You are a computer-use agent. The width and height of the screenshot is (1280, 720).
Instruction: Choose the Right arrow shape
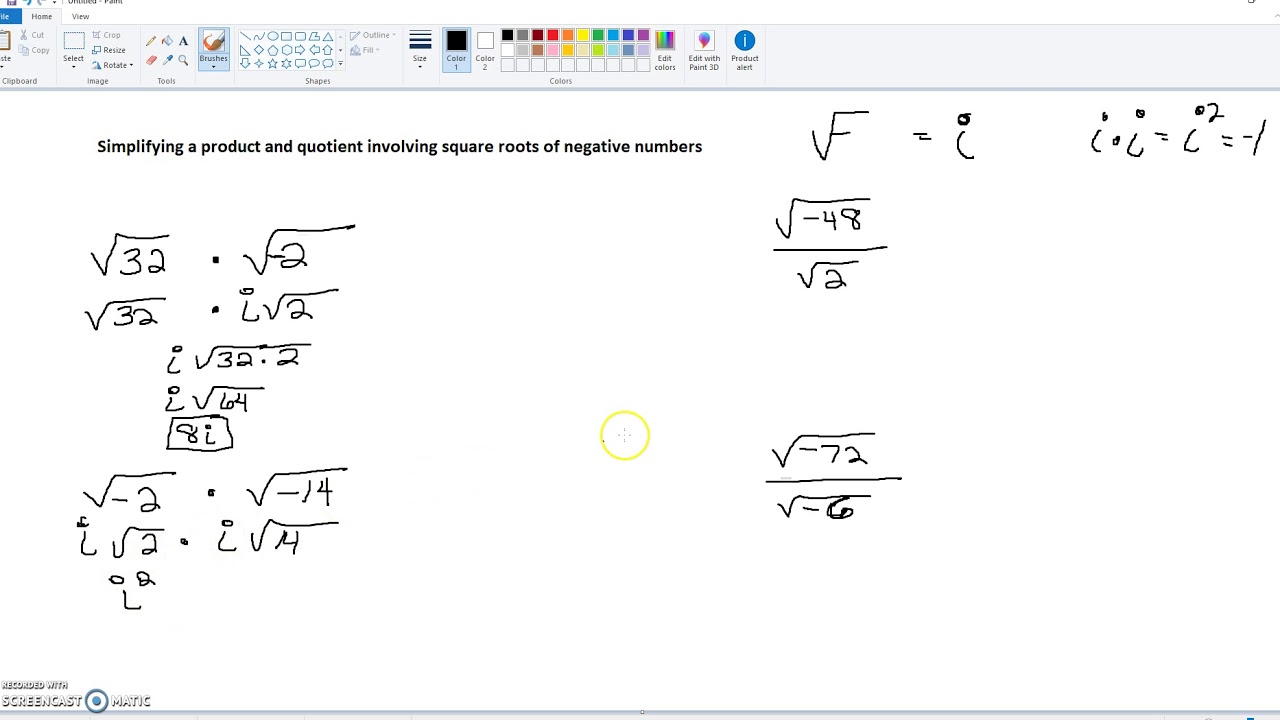click(x=300, y=50)
